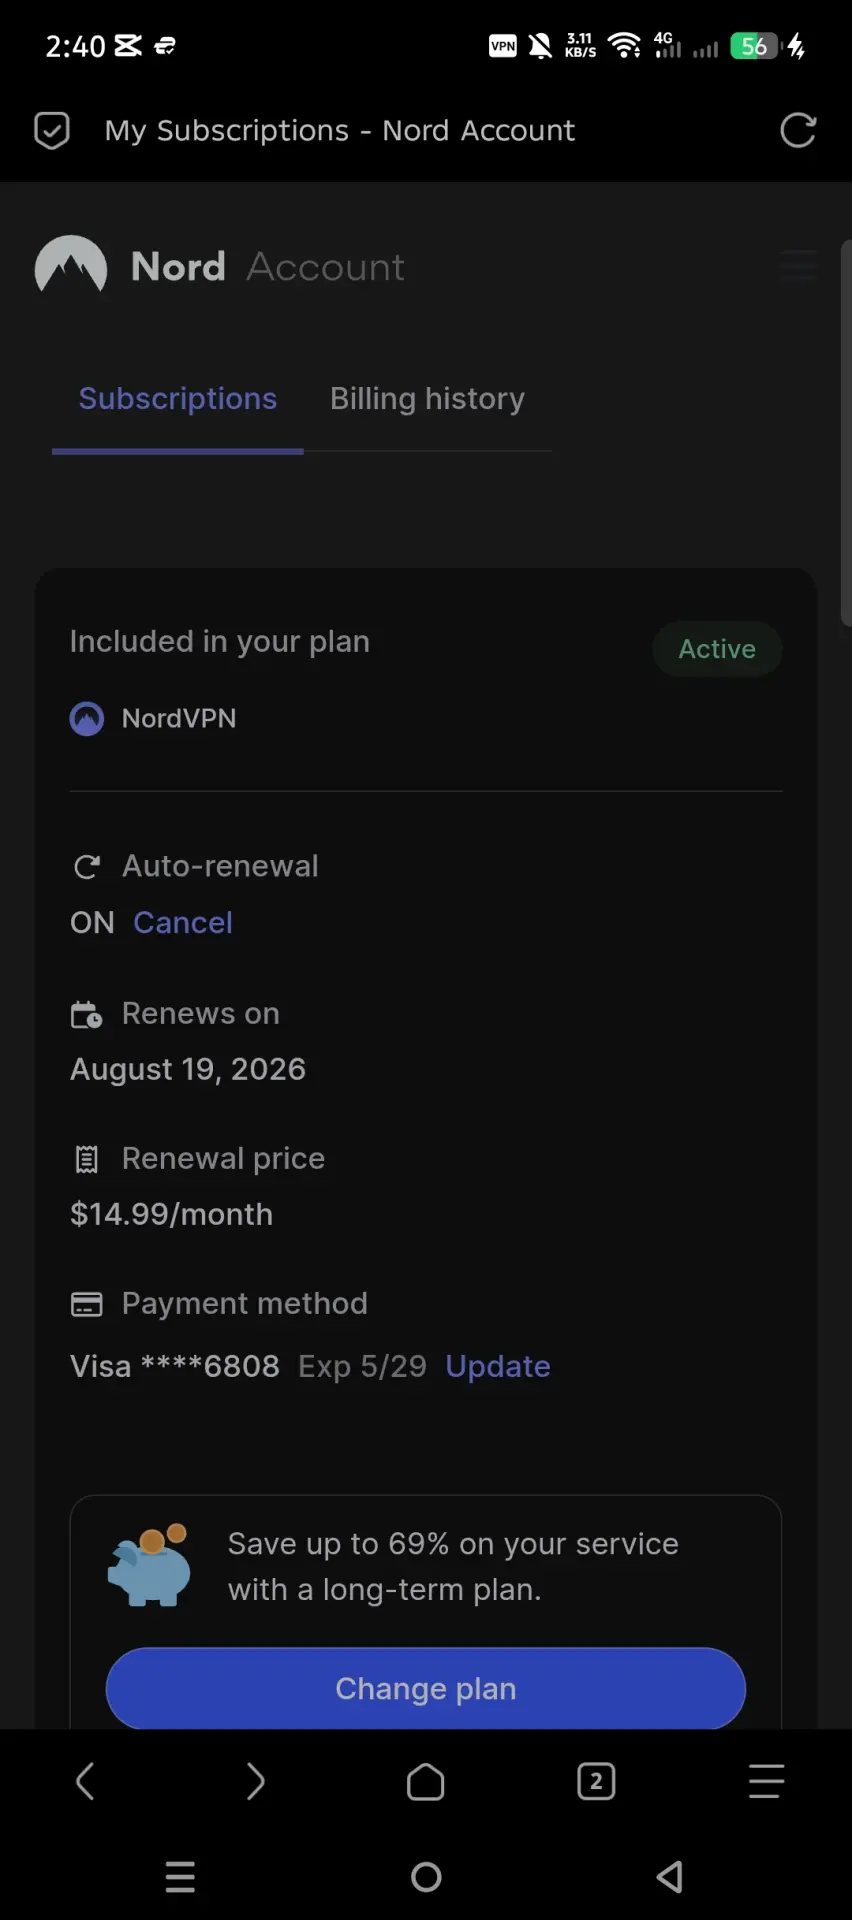Viewport: 852px width, 1920px height.
Task: Switch to the Billing history tab
Action: point(427,399)
